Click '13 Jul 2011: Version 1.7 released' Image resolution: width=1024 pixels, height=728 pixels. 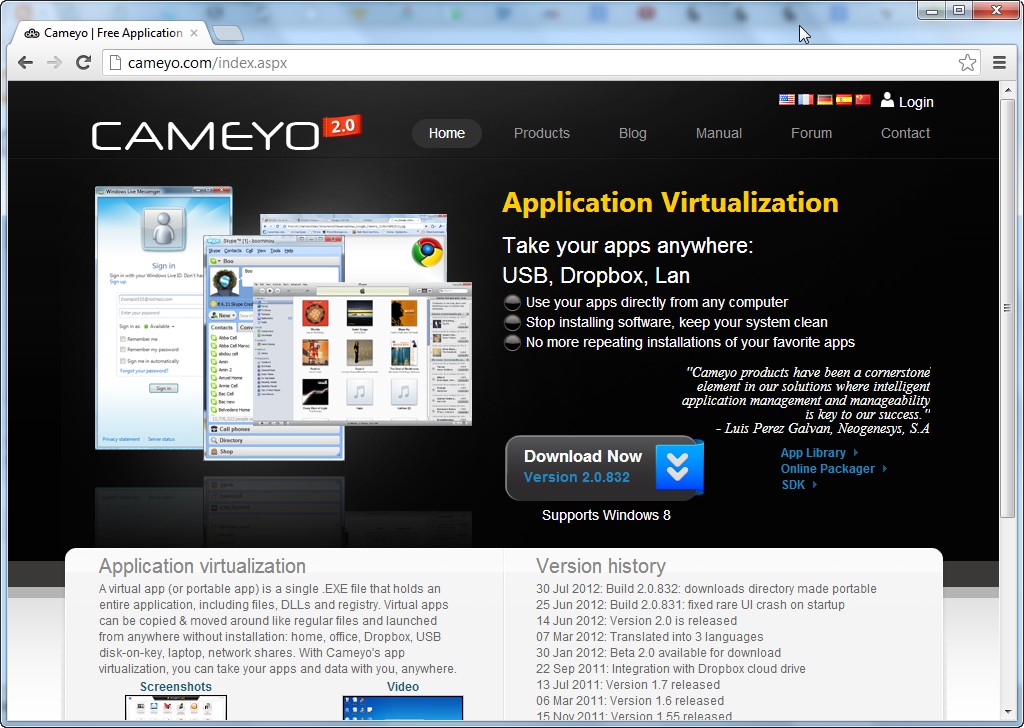628,684
